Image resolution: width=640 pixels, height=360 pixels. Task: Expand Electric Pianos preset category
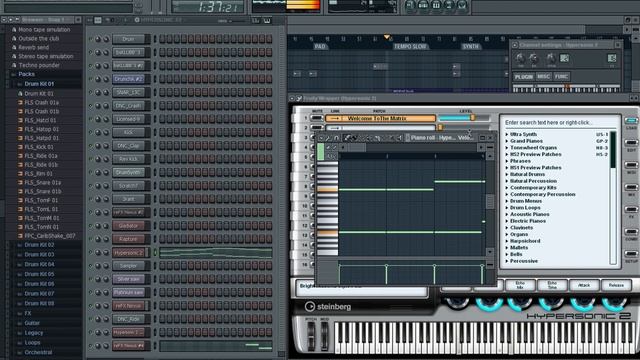tap(507, 221)
